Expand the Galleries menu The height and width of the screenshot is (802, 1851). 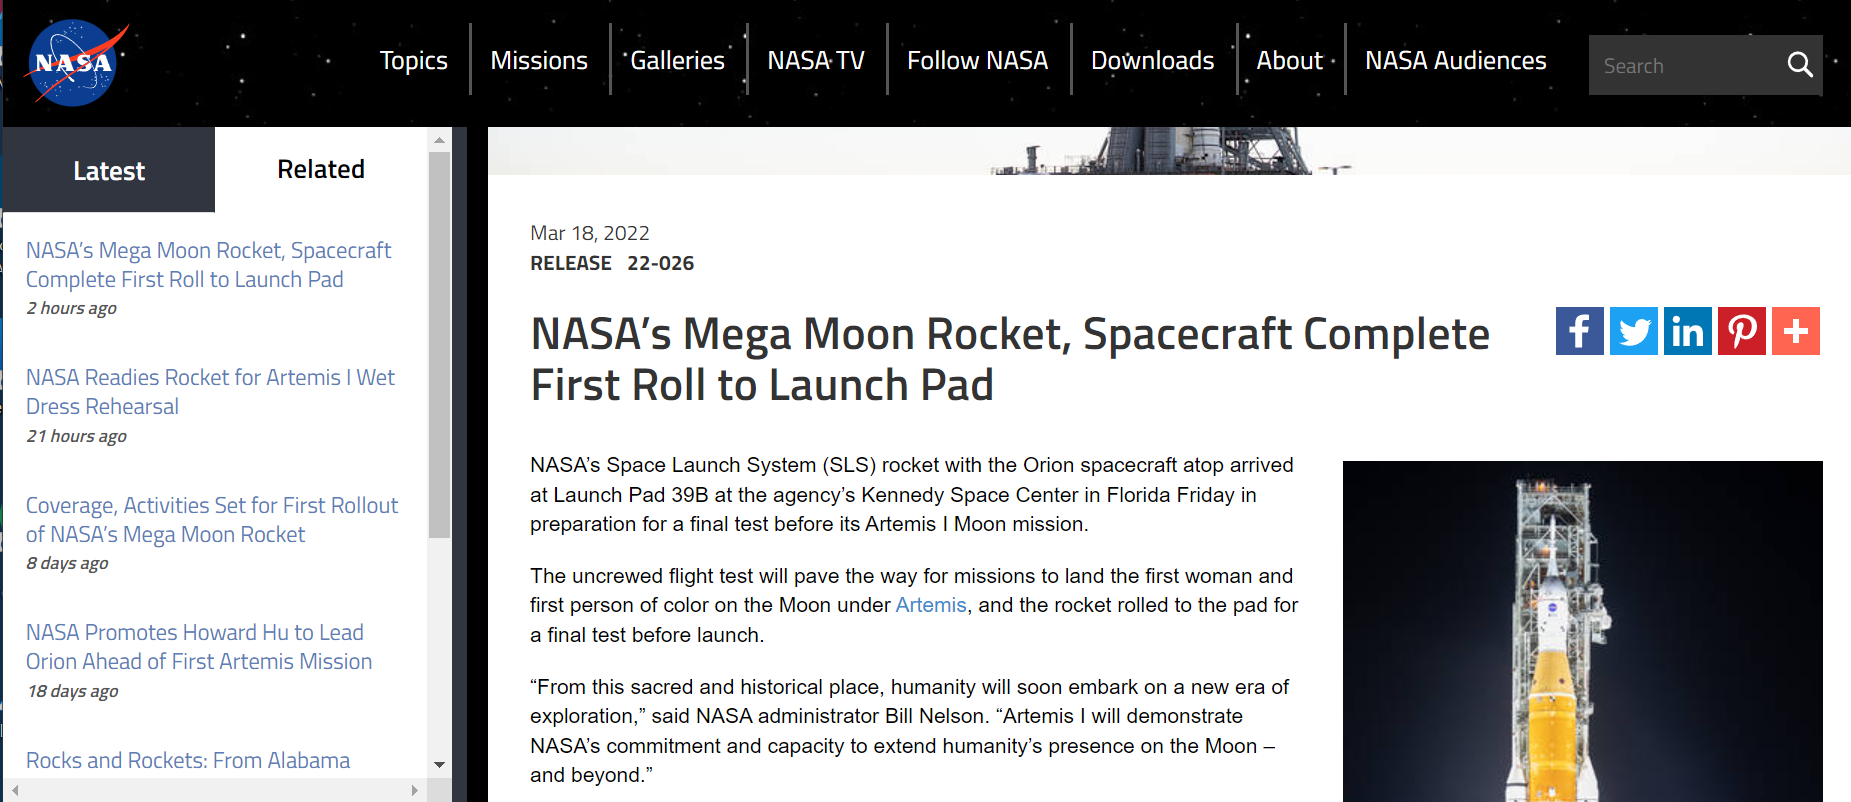(x=677, y=61)
